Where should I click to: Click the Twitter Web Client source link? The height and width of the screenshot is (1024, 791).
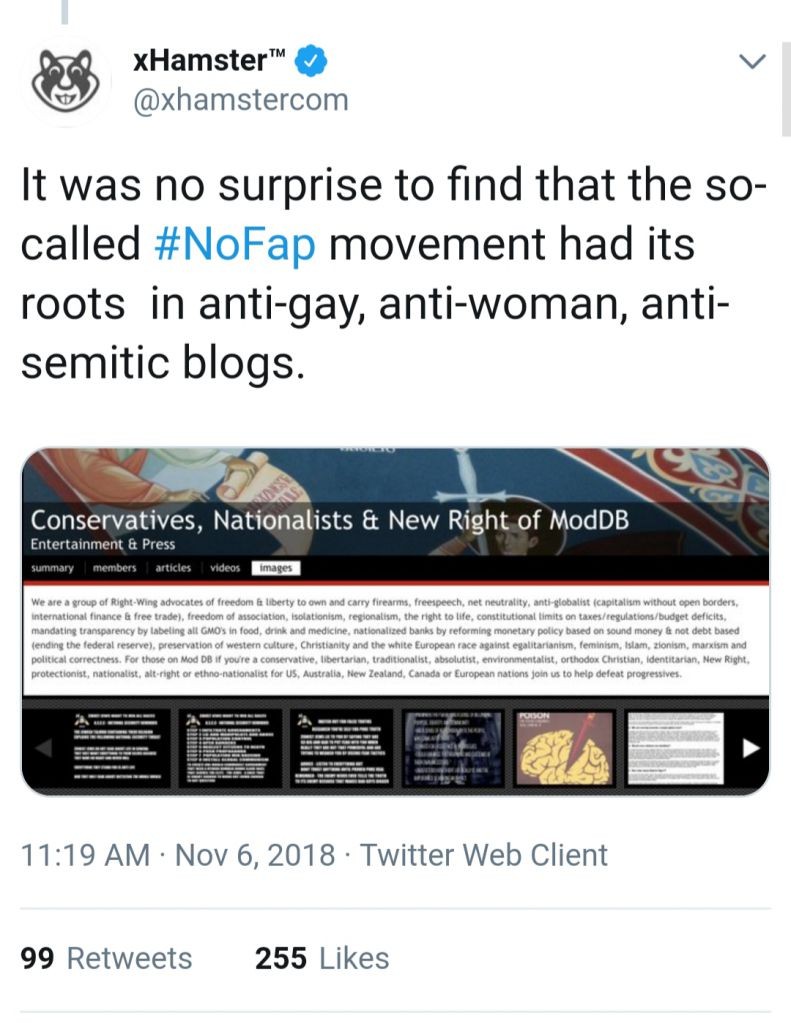tap(484, 855)
